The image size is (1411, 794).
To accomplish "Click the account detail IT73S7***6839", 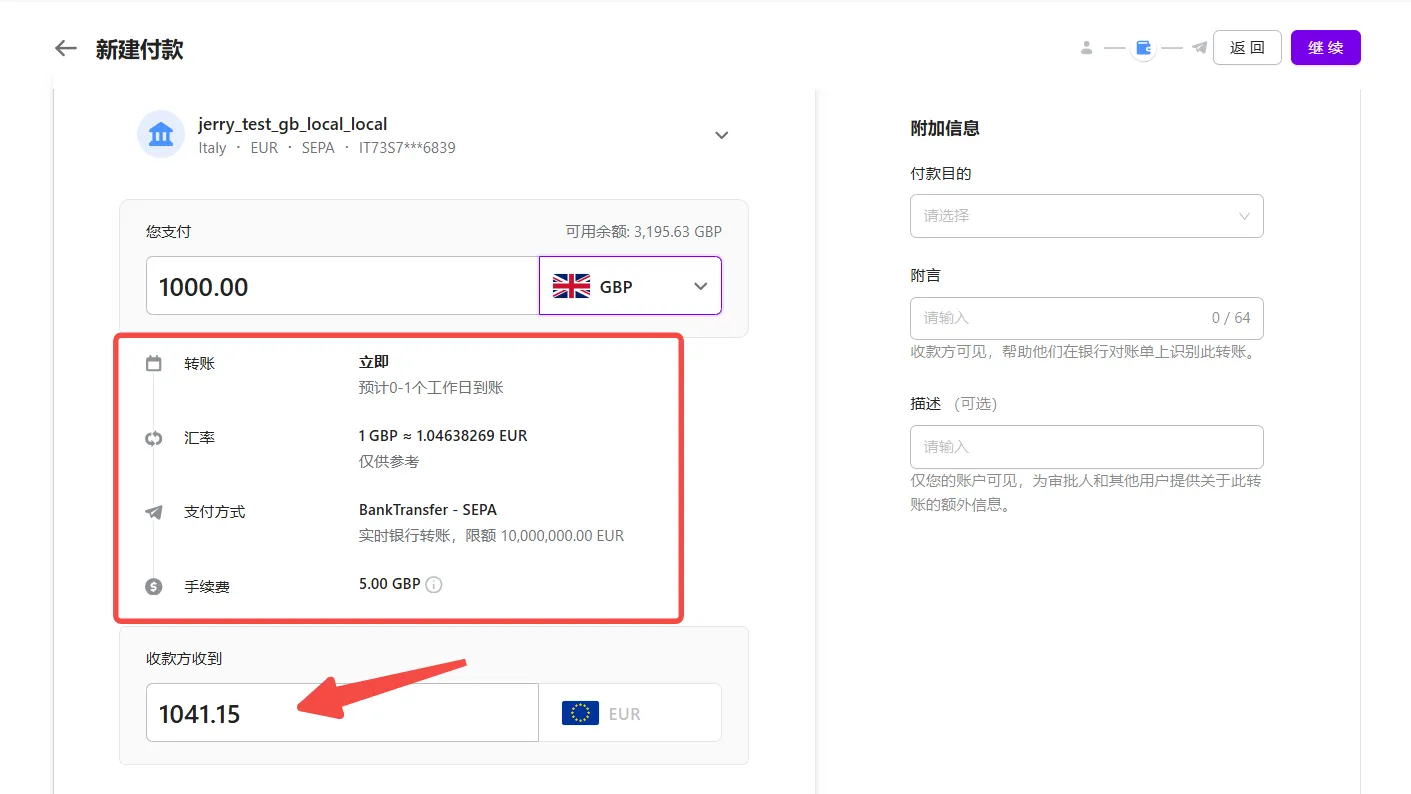I will point(407,148).
